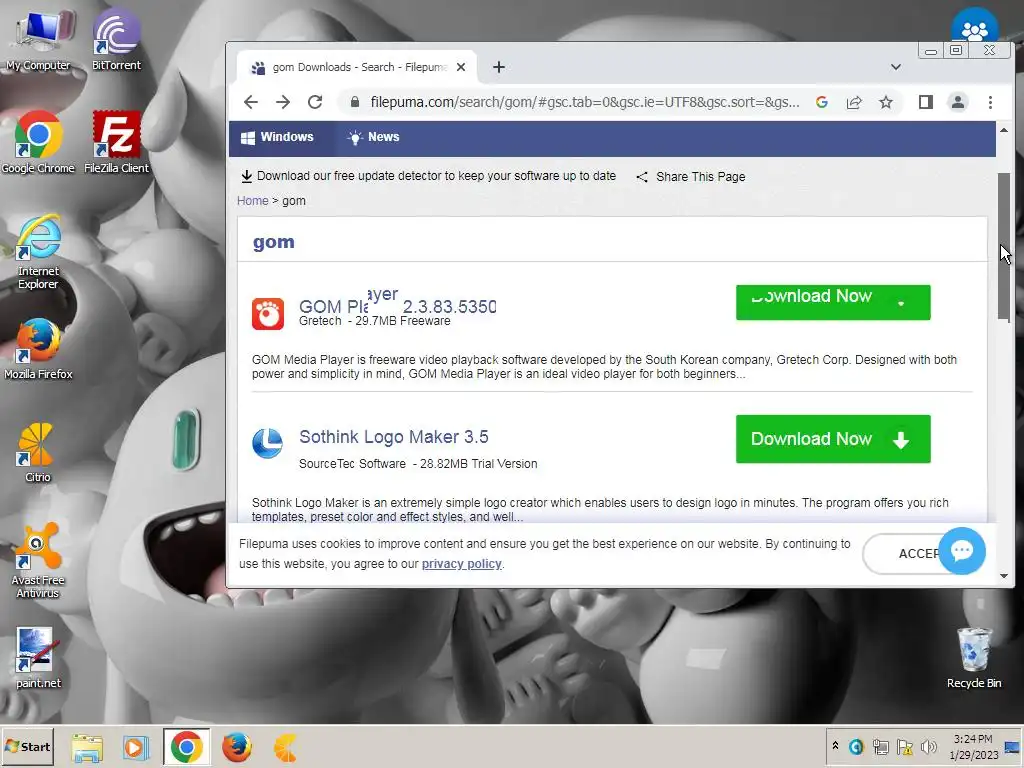Click the Action Center flag tray icon
Image resolution: width=1024 pixels, height=768 pixels.
click(x=904, y=746)
